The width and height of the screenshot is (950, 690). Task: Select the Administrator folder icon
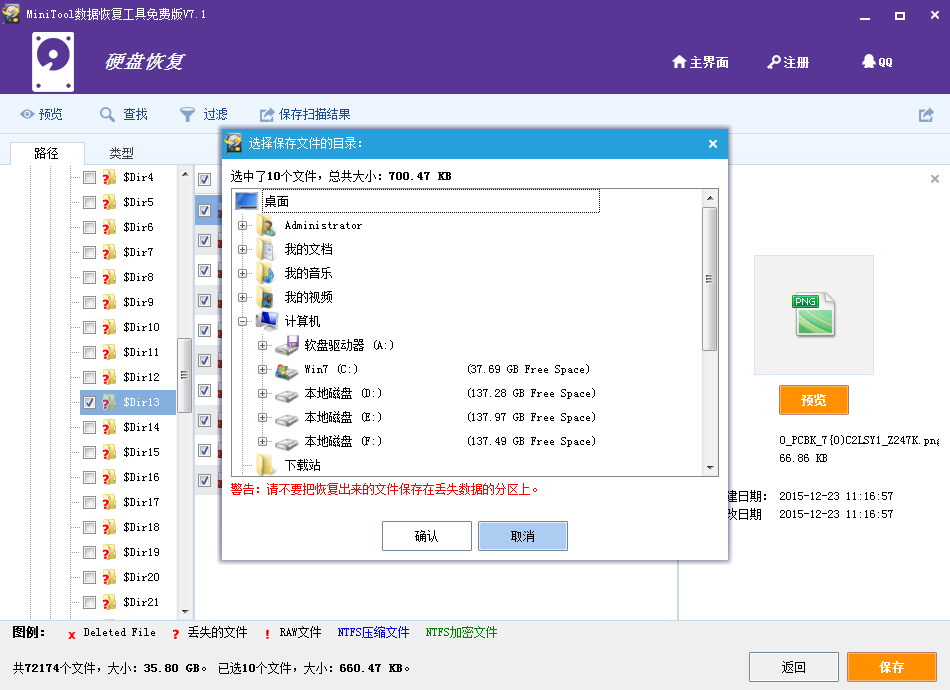(266, 225)
